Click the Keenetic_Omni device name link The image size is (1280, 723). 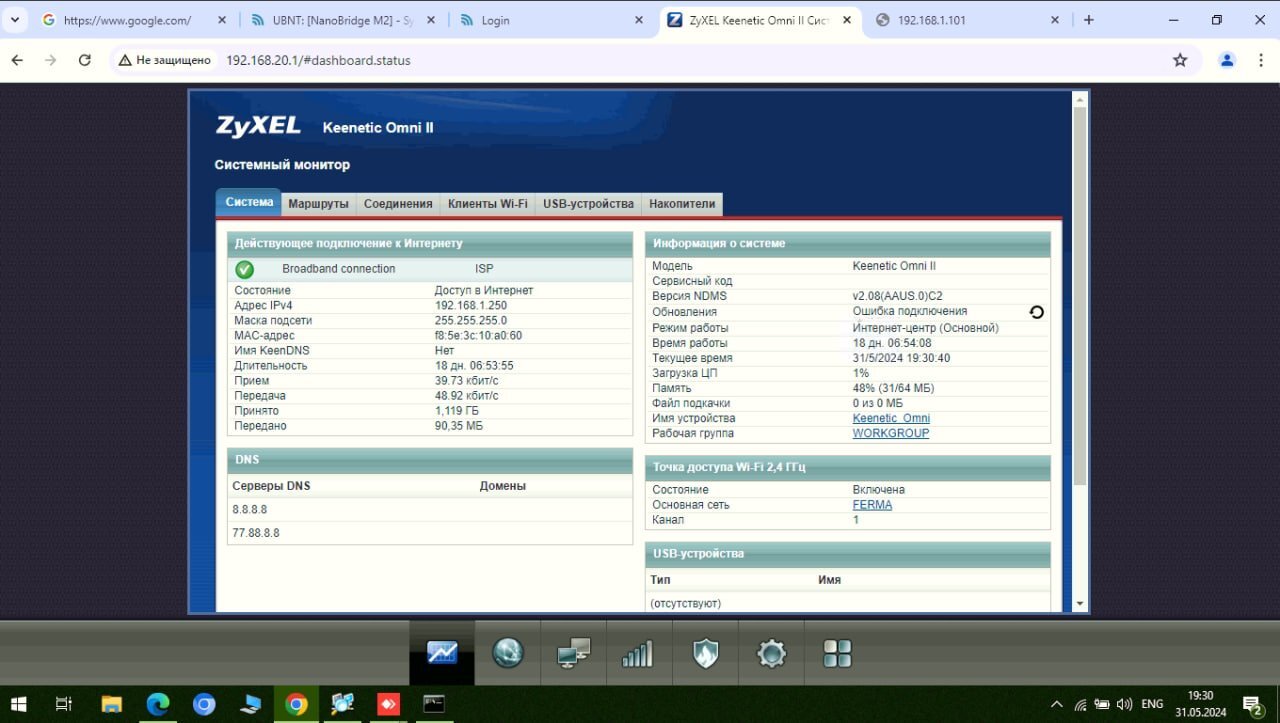(891, 418)
